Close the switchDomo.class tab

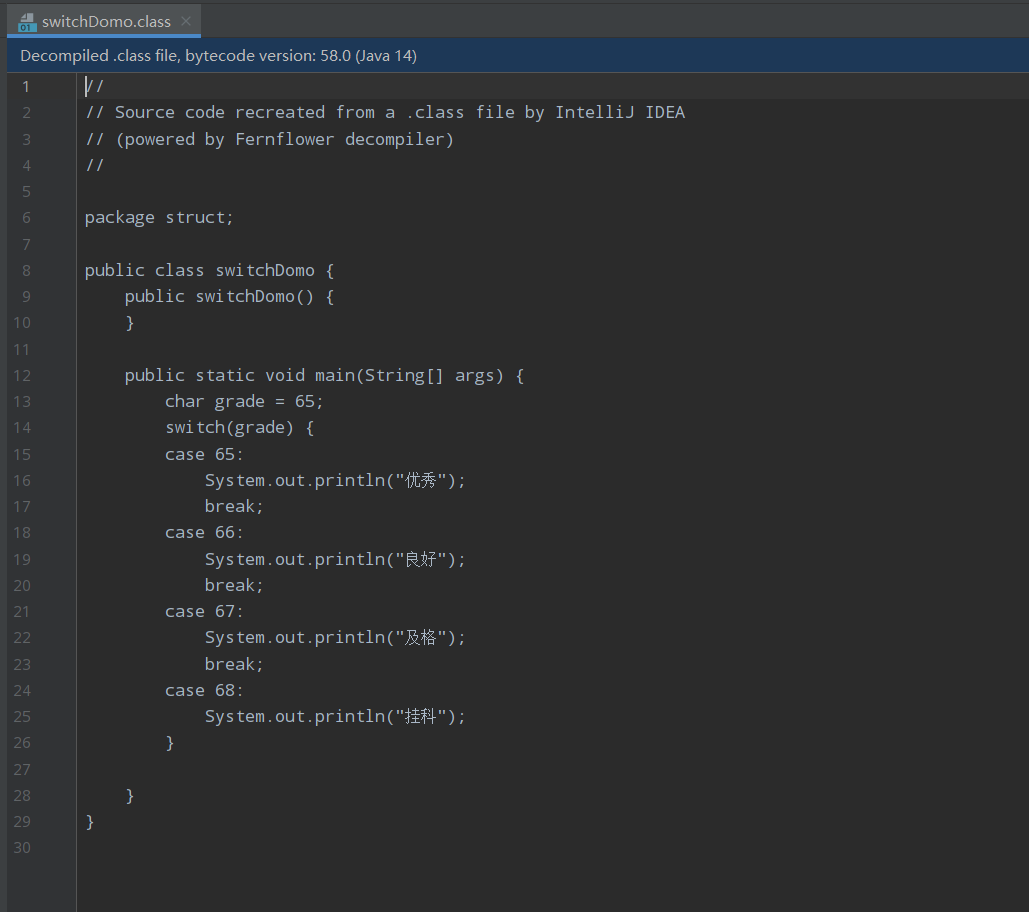[186, 21]
